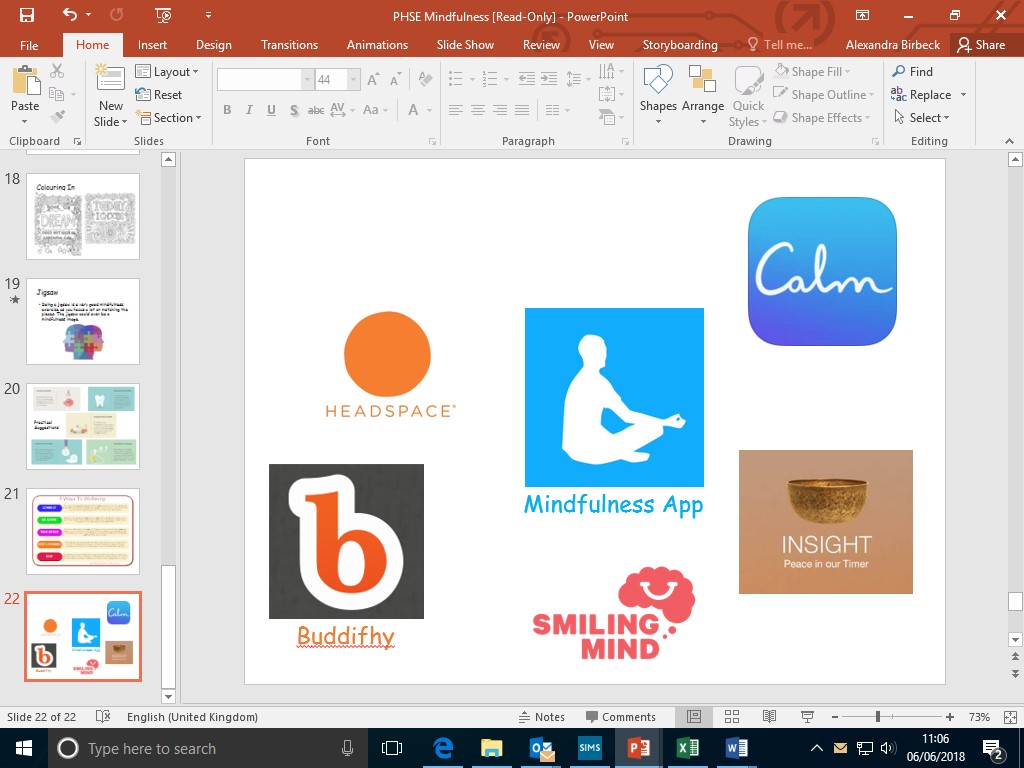Open the font name dropdown
This screenshot has width=1024, height=768.
[x=307, y=80]
